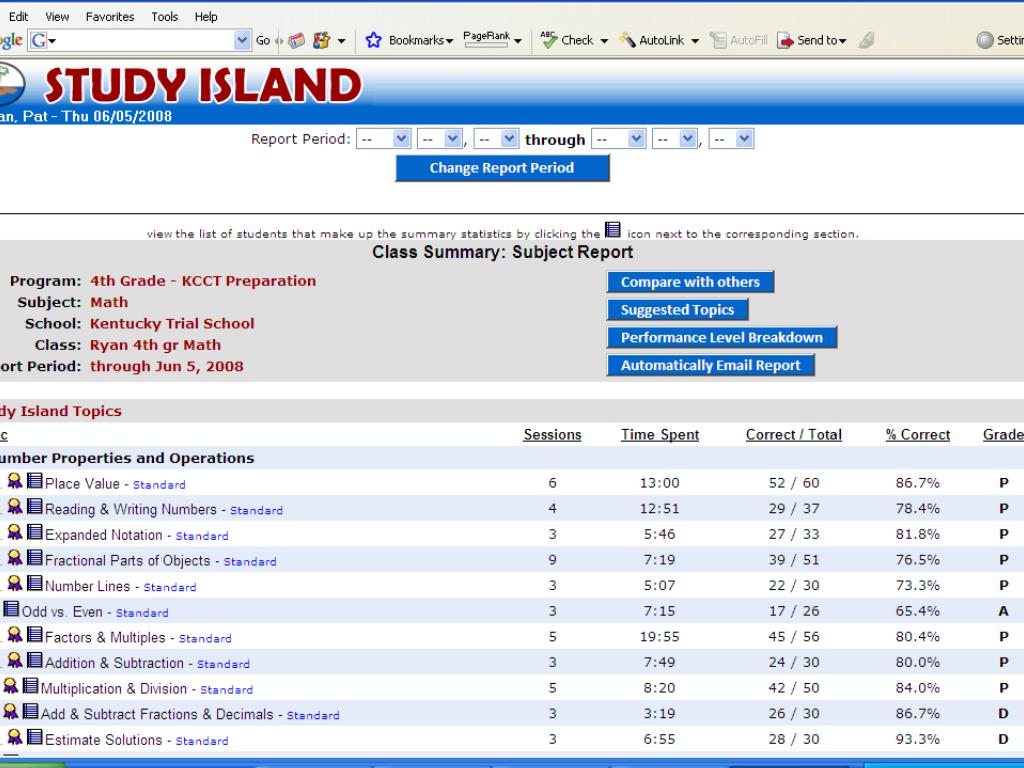Open the Help menu
Screen dimensions: 1024x768
coord(206,17)
